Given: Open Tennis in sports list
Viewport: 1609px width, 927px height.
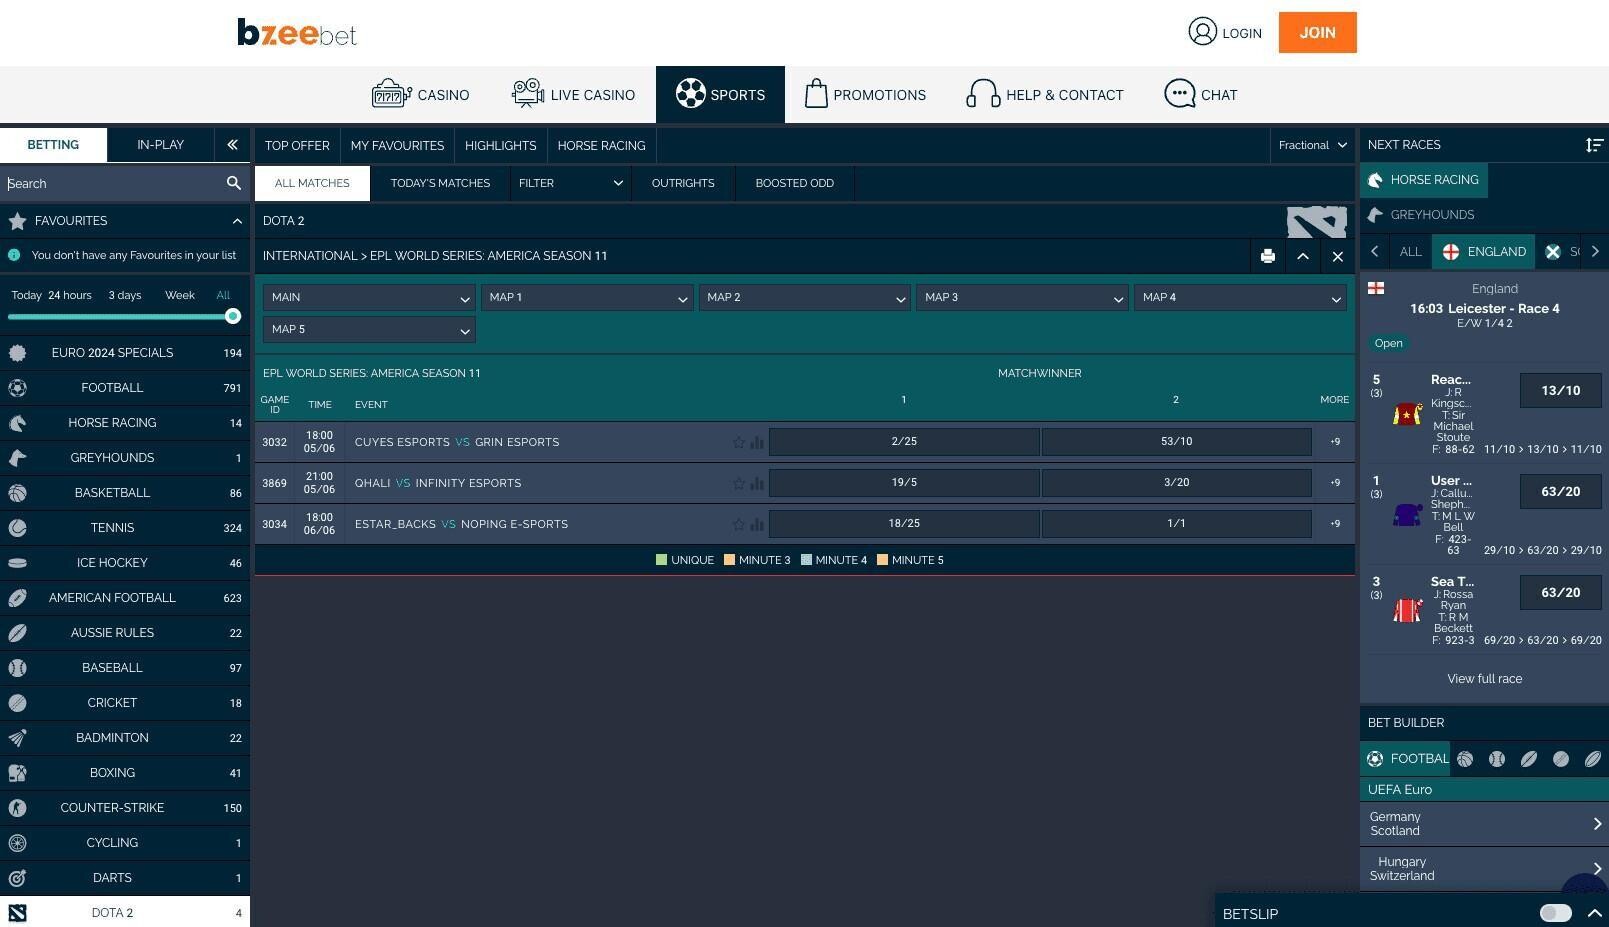Looking at the screenshot, I should (x=125, y=528).
